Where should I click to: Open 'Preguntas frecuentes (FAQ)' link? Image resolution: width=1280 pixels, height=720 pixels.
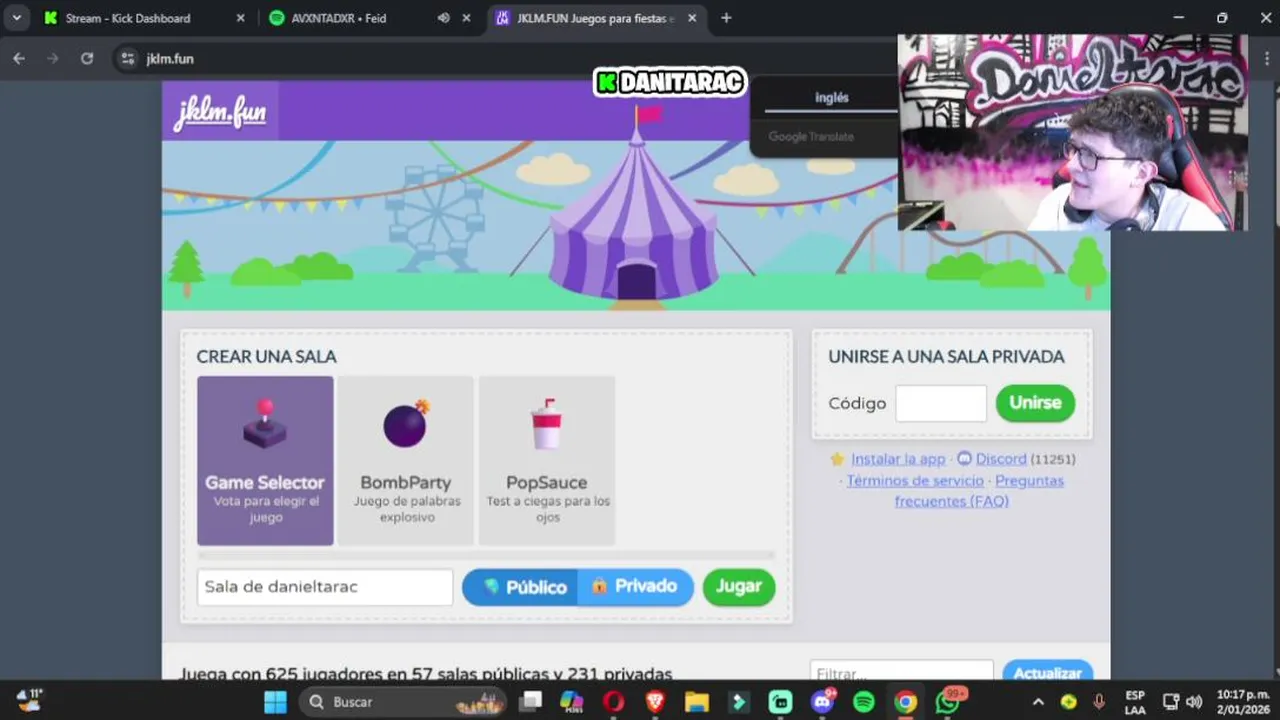tap(978, 491)
